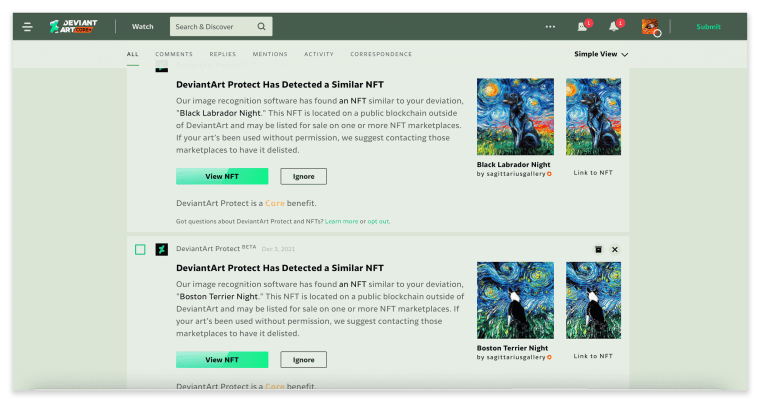Click the Submit button
The height and width of the screenshot is (403, 760).
coord(708,27)
